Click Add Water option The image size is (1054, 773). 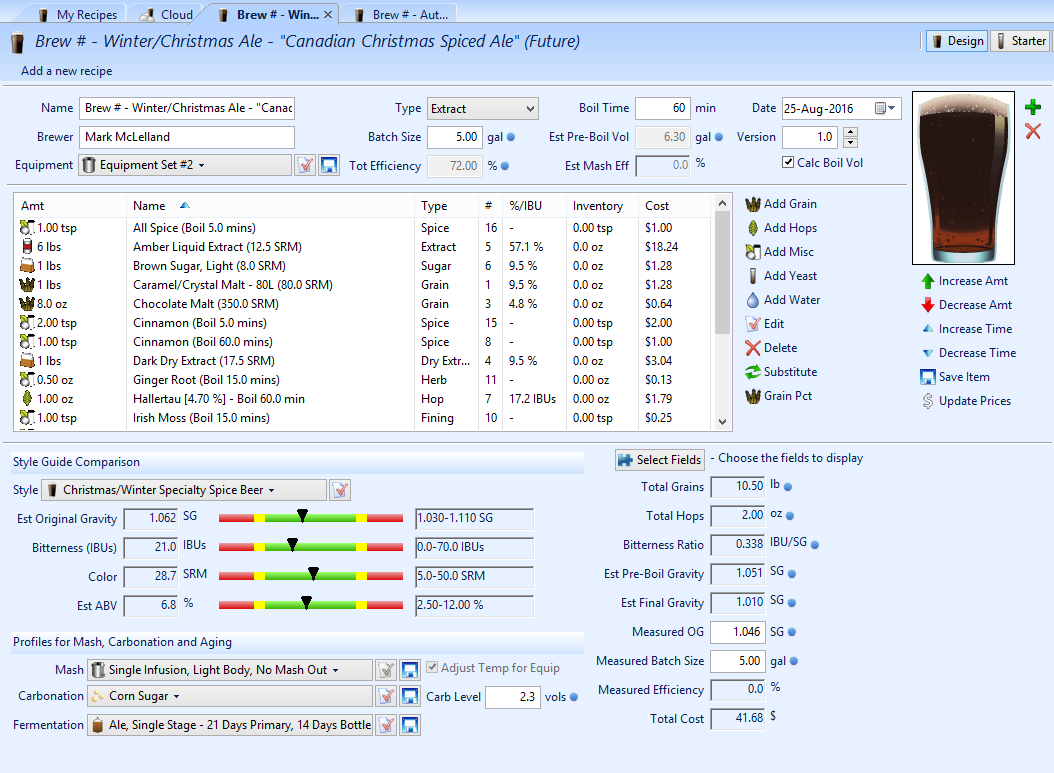pyautogui.click(x=782, y=300)
